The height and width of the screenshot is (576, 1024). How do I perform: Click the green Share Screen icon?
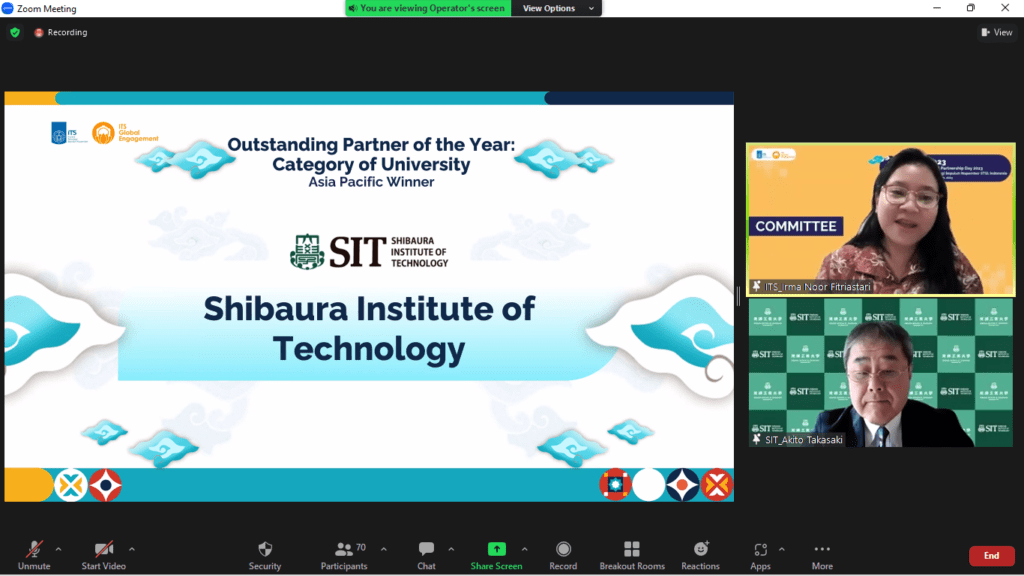coord(496,549)
